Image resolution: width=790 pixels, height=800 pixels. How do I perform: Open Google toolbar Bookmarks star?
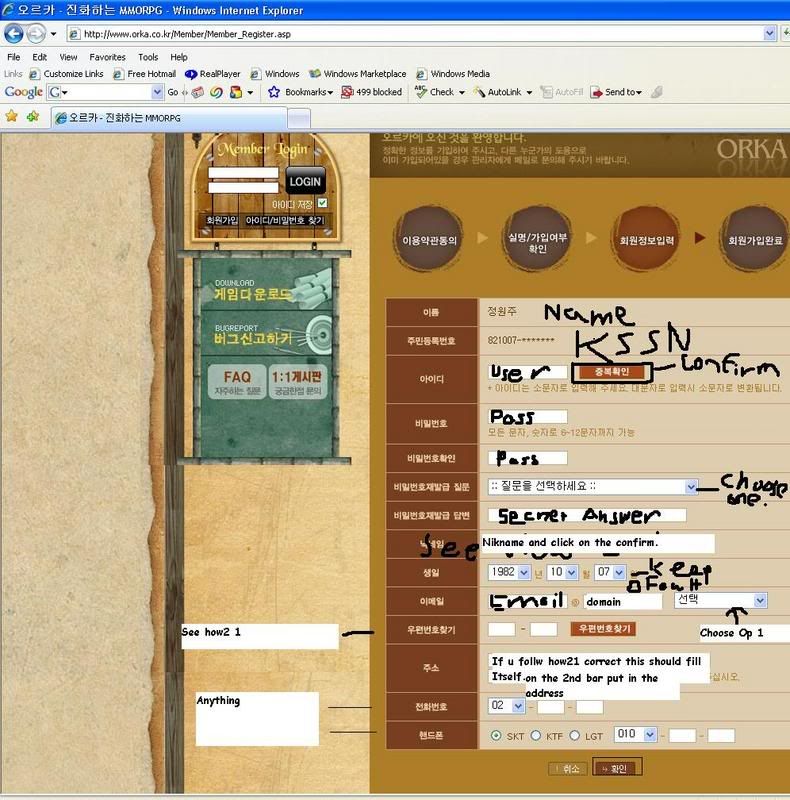[274, 92]
